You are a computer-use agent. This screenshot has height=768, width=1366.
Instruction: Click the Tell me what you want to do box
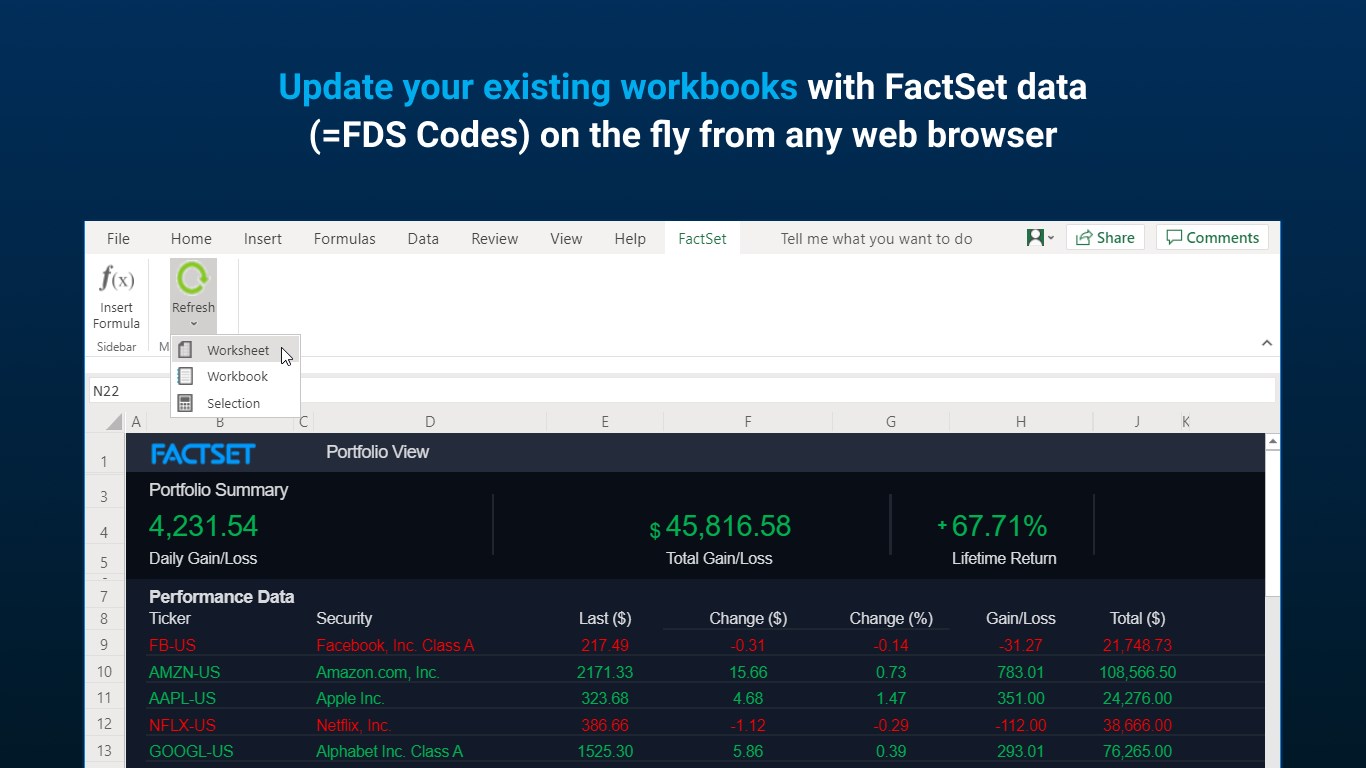pyautogui.click(x=876, y=238)
